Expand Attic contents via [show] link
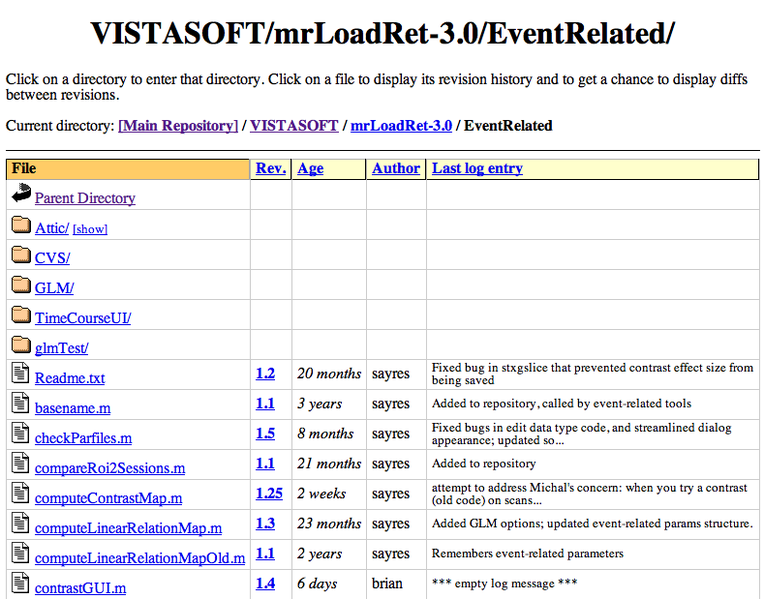 [90, 229]
